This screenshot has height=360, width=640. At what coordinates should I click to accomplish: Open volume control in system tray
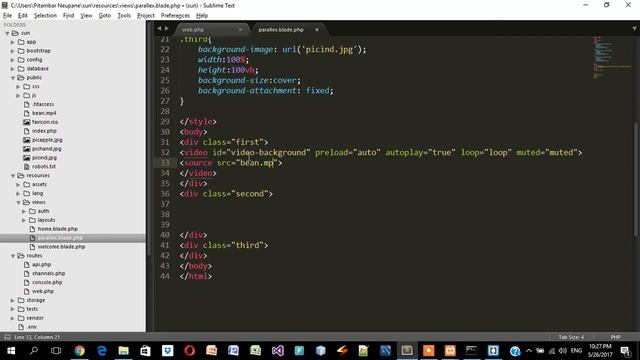(563, 351)
